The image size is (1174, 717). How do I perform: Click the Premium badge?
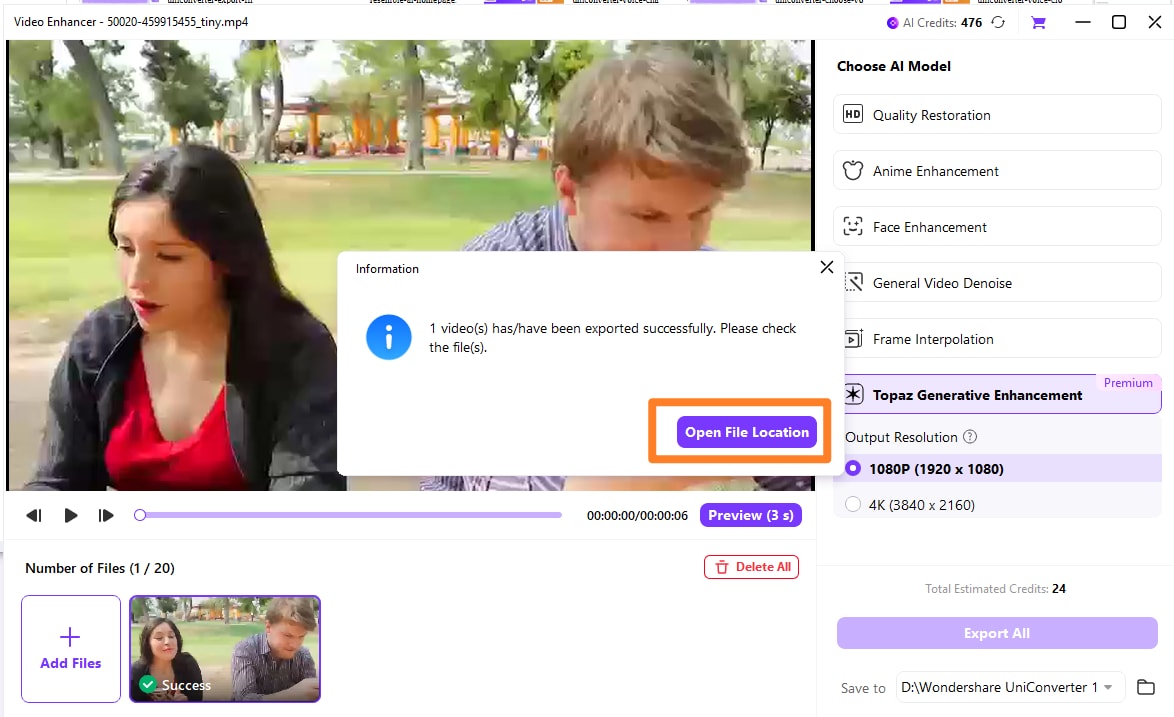1128,382
